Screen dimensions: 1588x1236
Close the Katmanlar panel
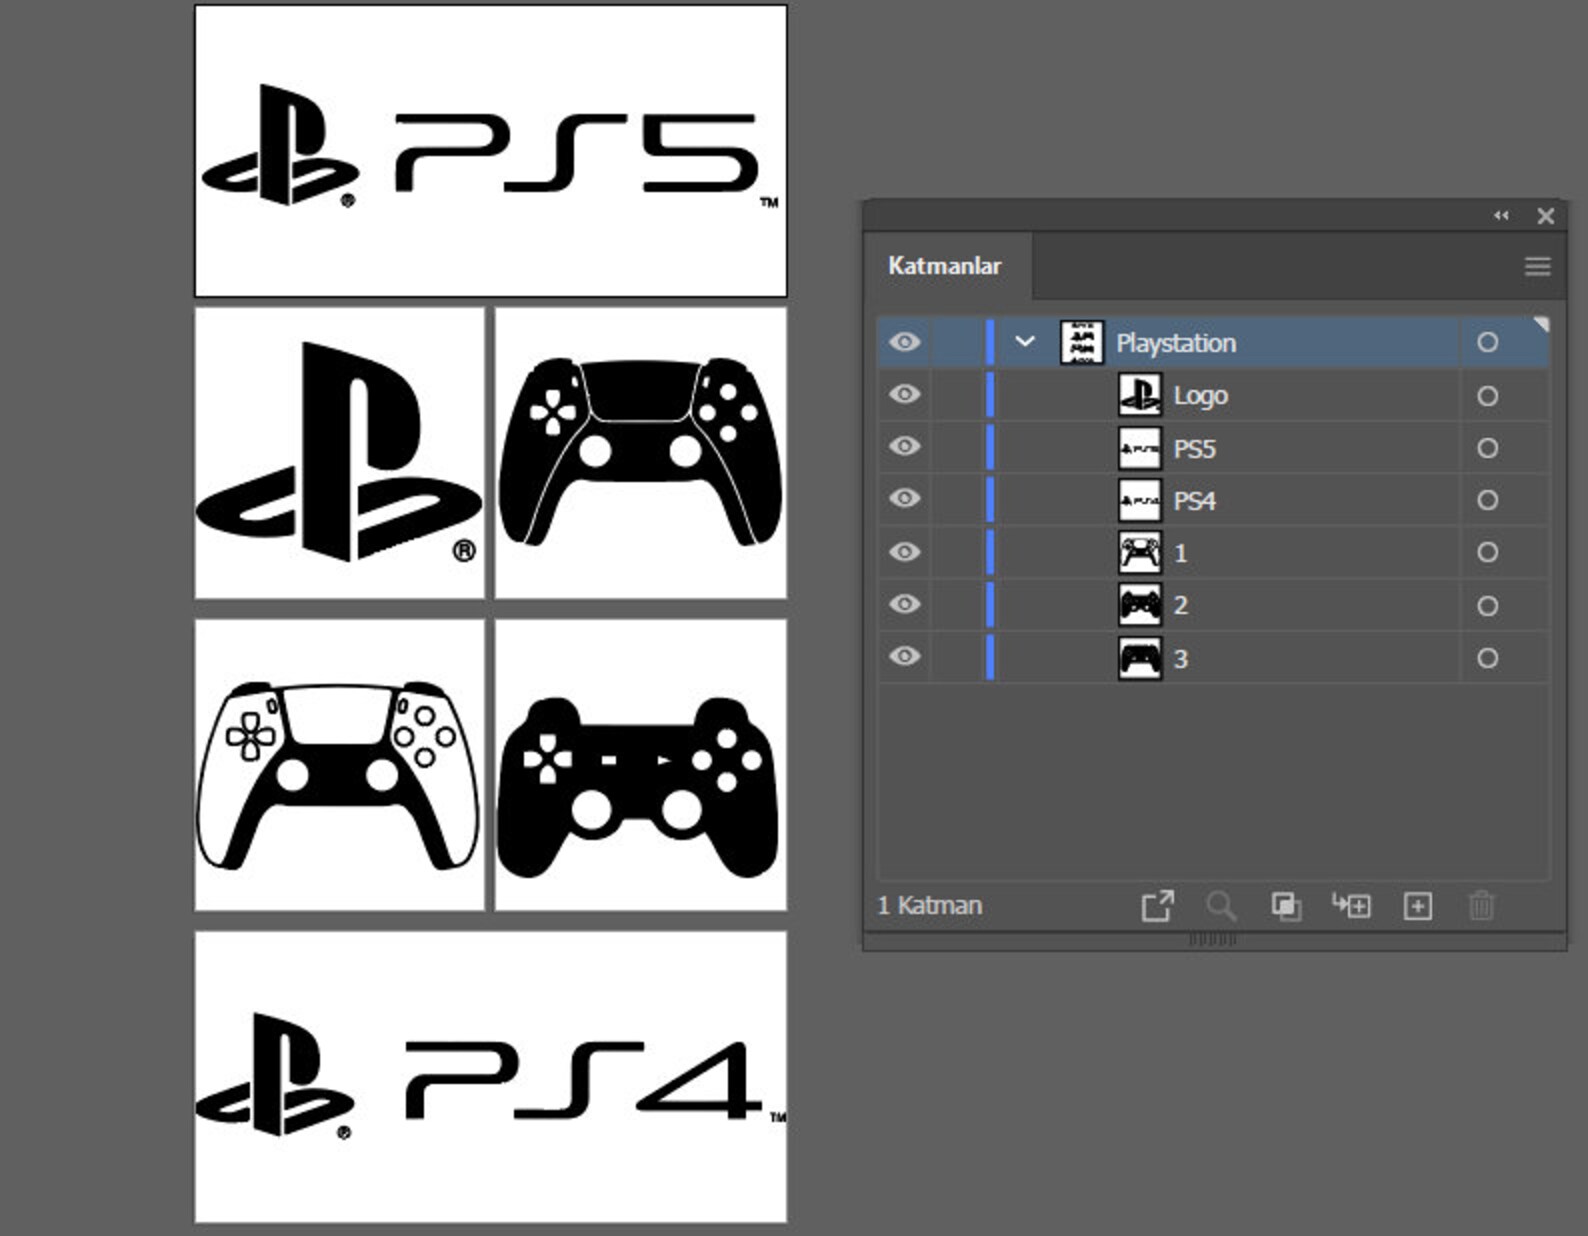[1545, 215]
